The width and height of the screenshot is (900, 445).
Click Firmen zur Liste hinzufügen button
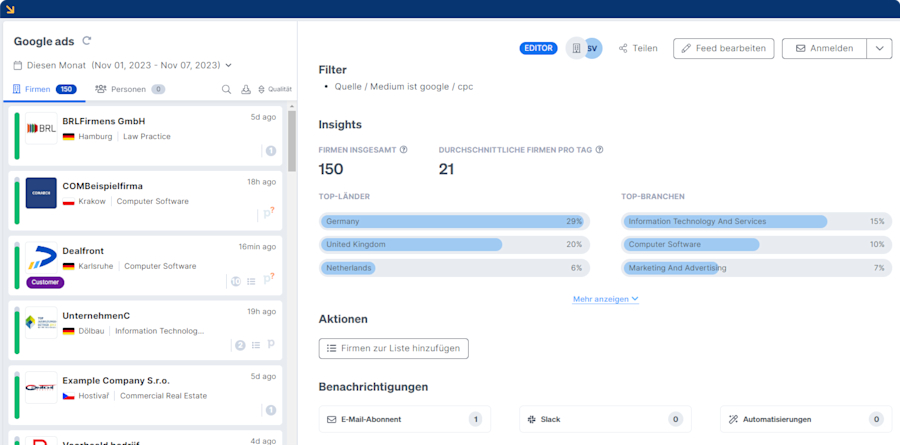pos(394,349)
